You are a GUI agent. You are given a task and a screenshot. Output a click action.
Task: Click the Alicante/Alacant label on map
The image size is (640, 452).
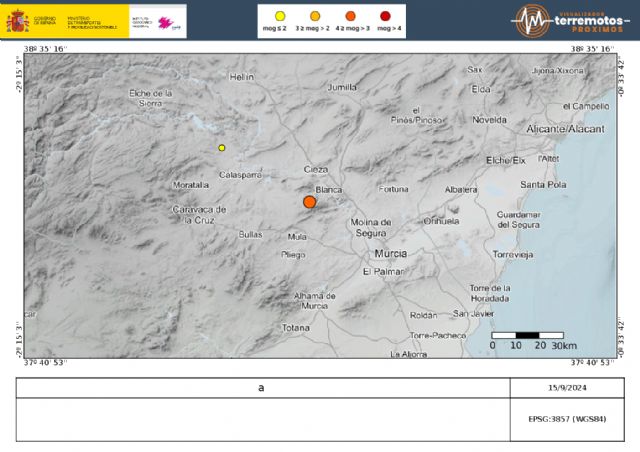(567, 129)
